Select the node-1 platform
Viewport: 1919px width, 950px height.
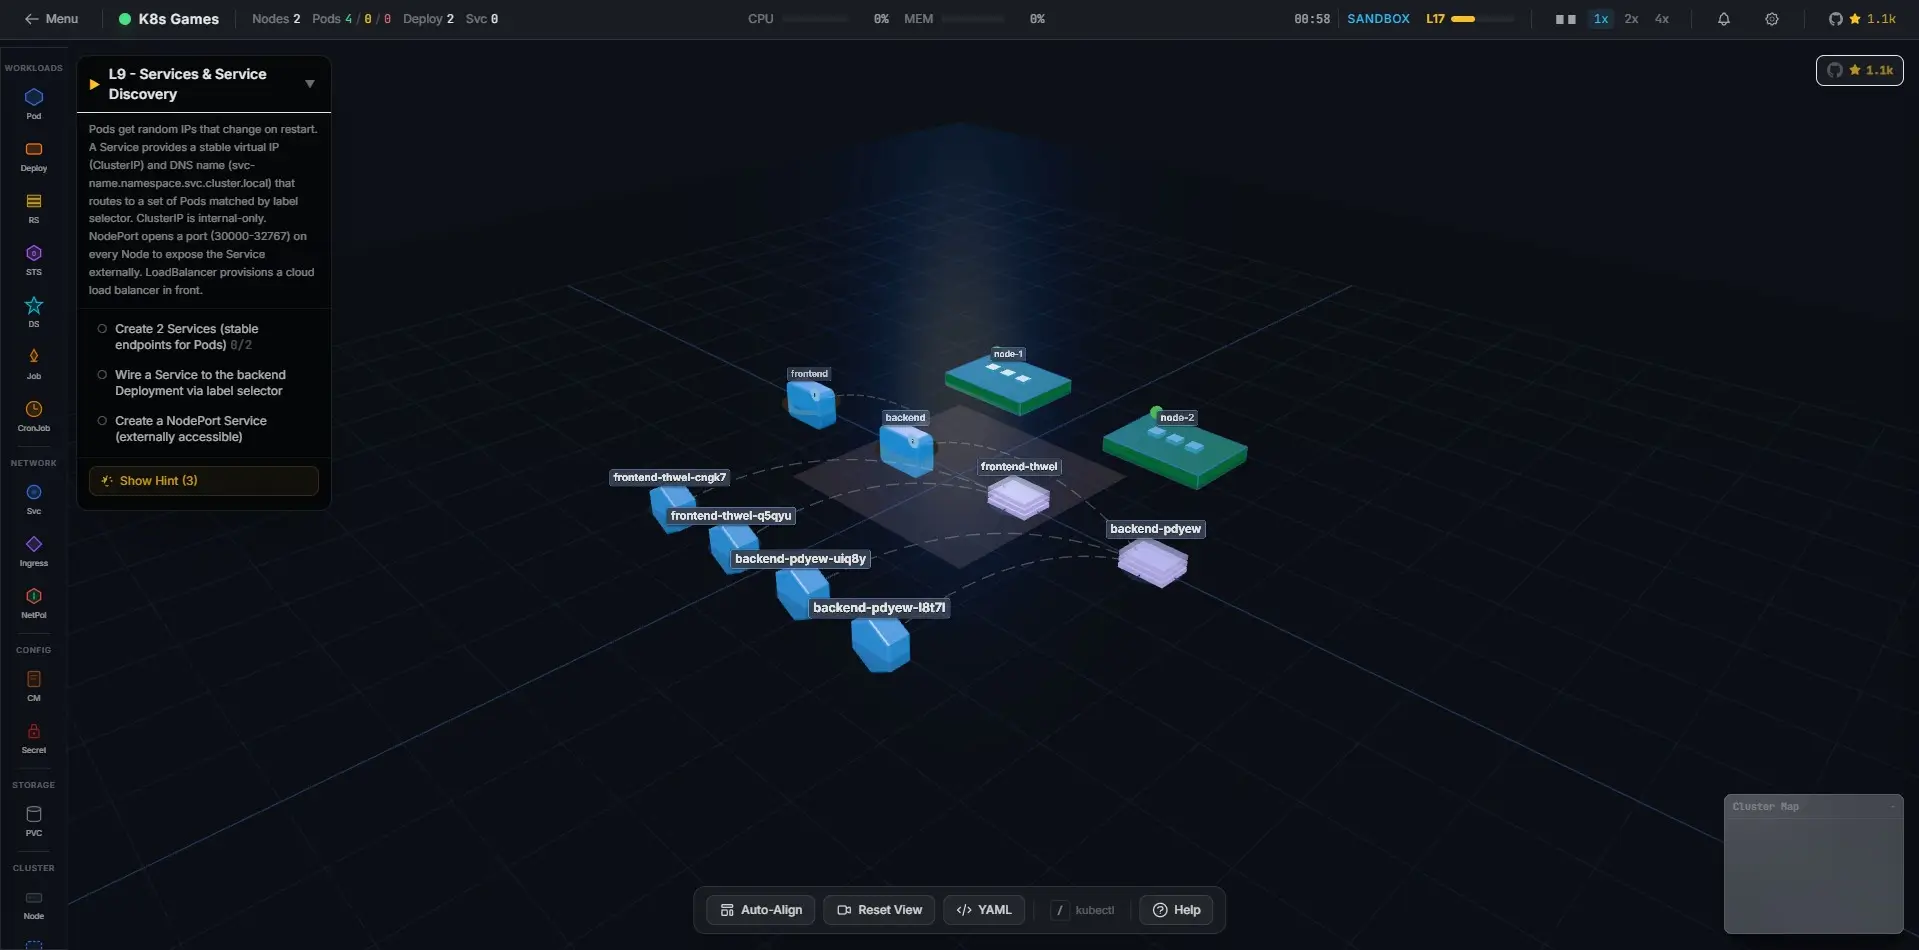[x=1008, y=384]
